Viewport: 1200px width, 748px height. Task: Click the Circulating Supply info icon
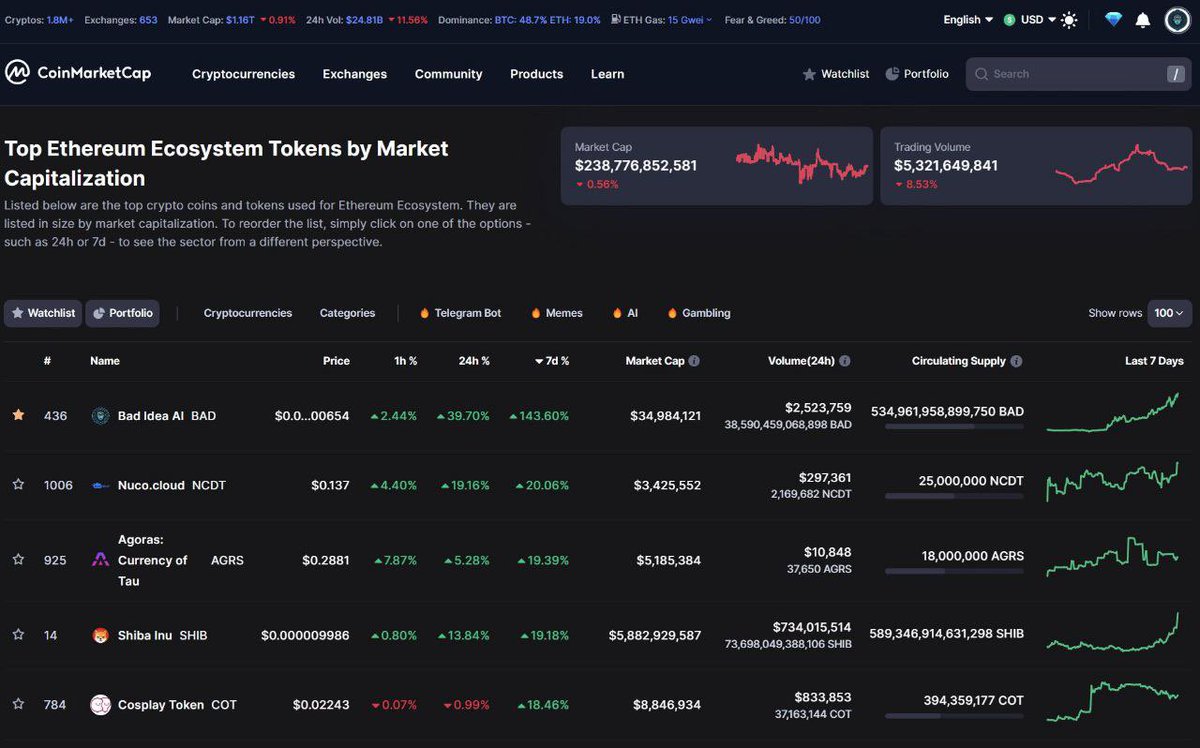(x=1016, y=361)
